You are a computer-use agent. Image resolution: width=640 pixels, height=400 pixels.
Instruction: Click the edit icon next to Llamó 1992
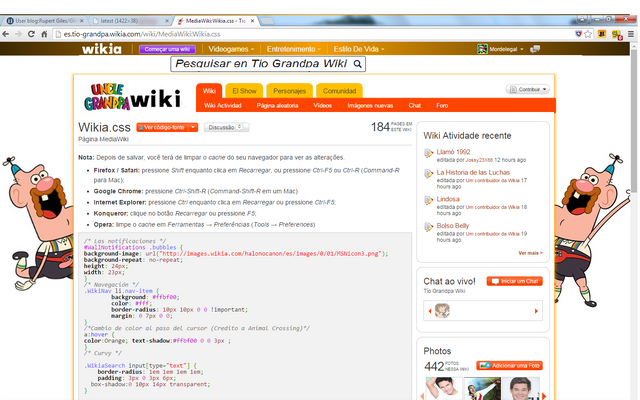pos(429,153)
